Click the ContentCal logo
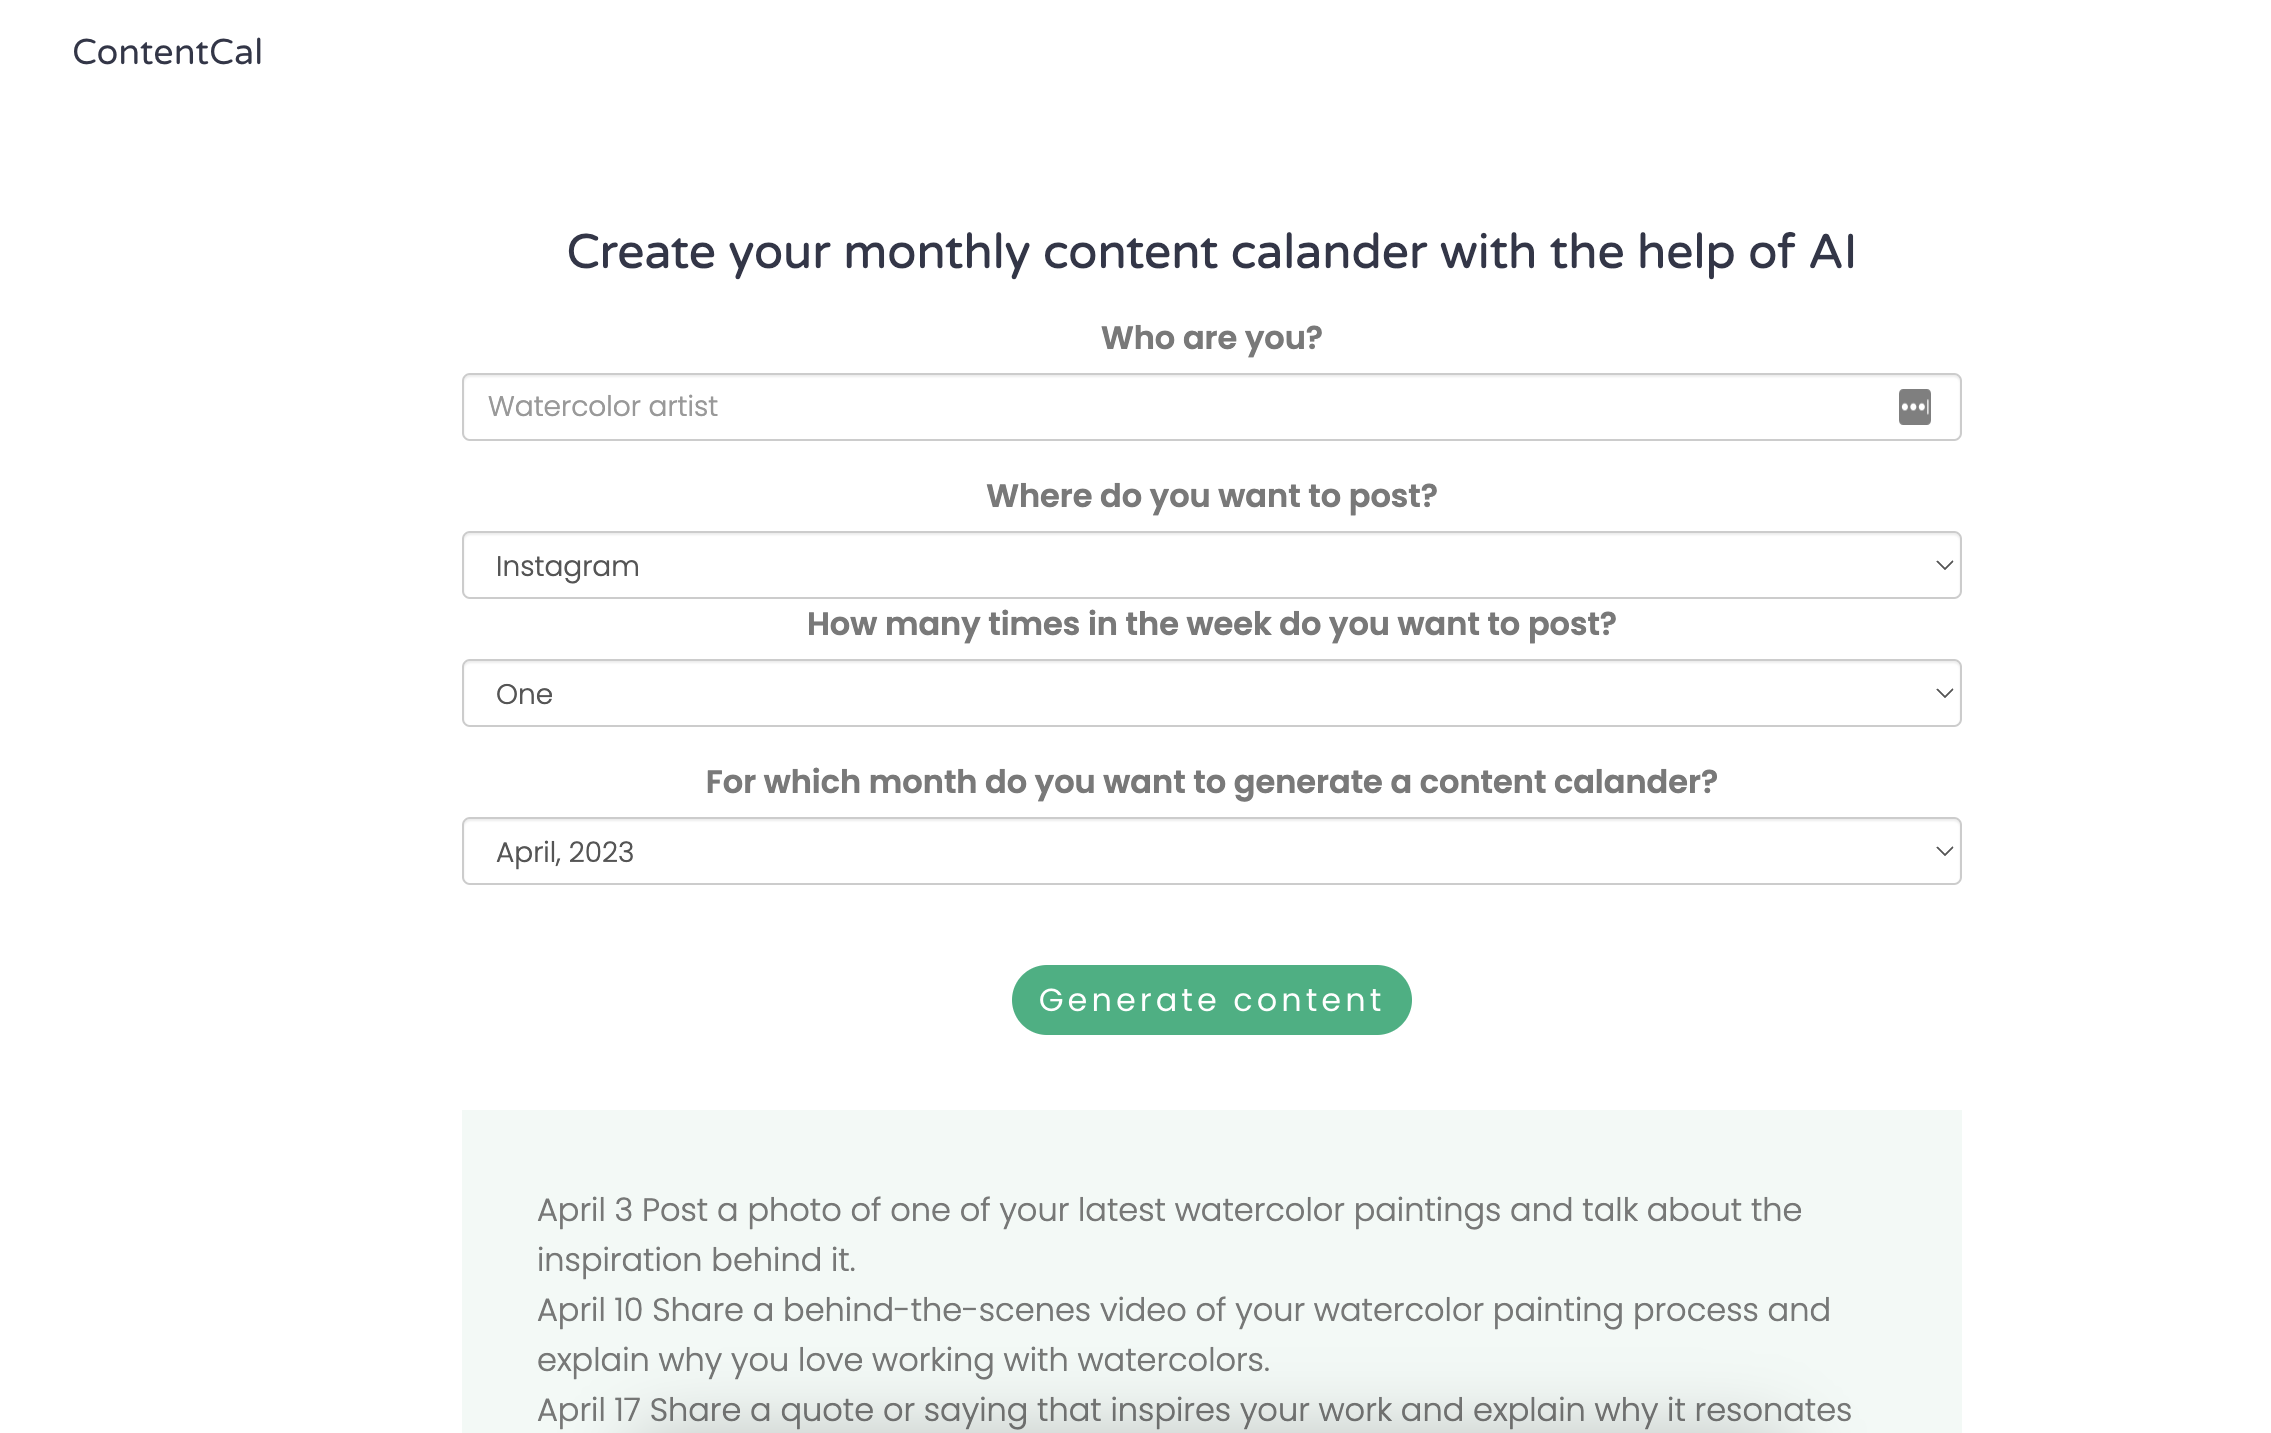Image resolution: width=2271 pixels, height=1433 pixels. click(167, 50)
